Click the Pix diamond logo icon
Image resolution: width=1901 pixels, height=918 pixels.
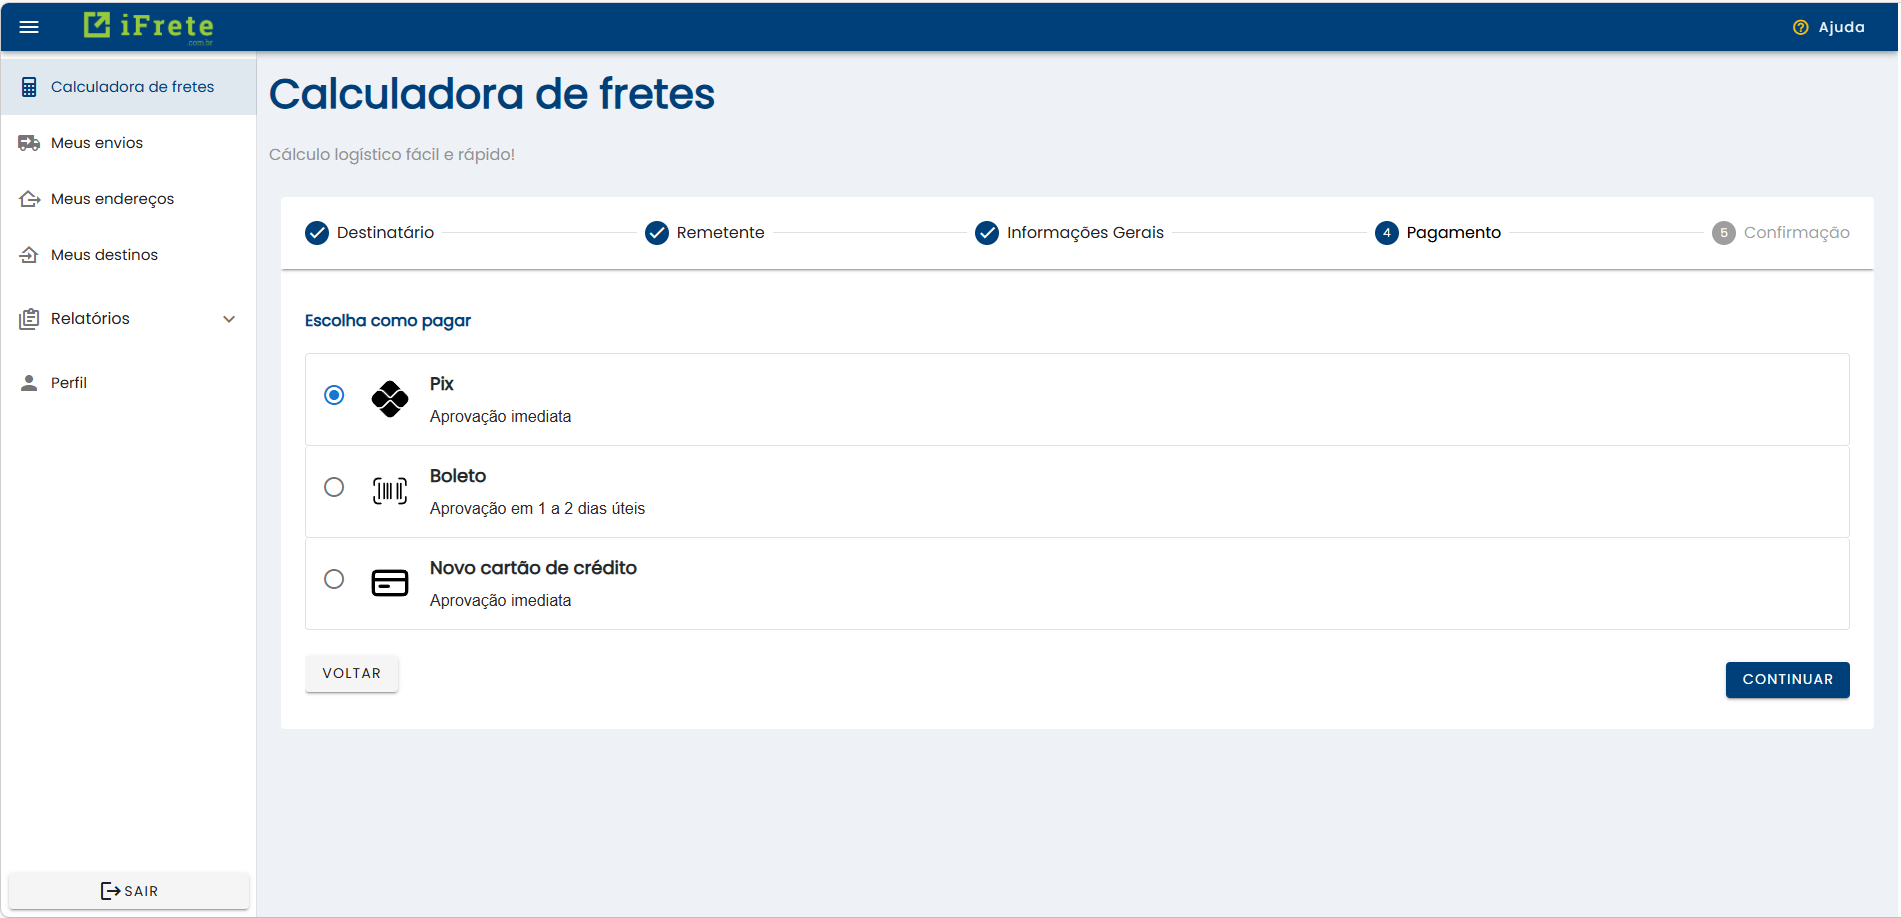click(x=389, y=399)
